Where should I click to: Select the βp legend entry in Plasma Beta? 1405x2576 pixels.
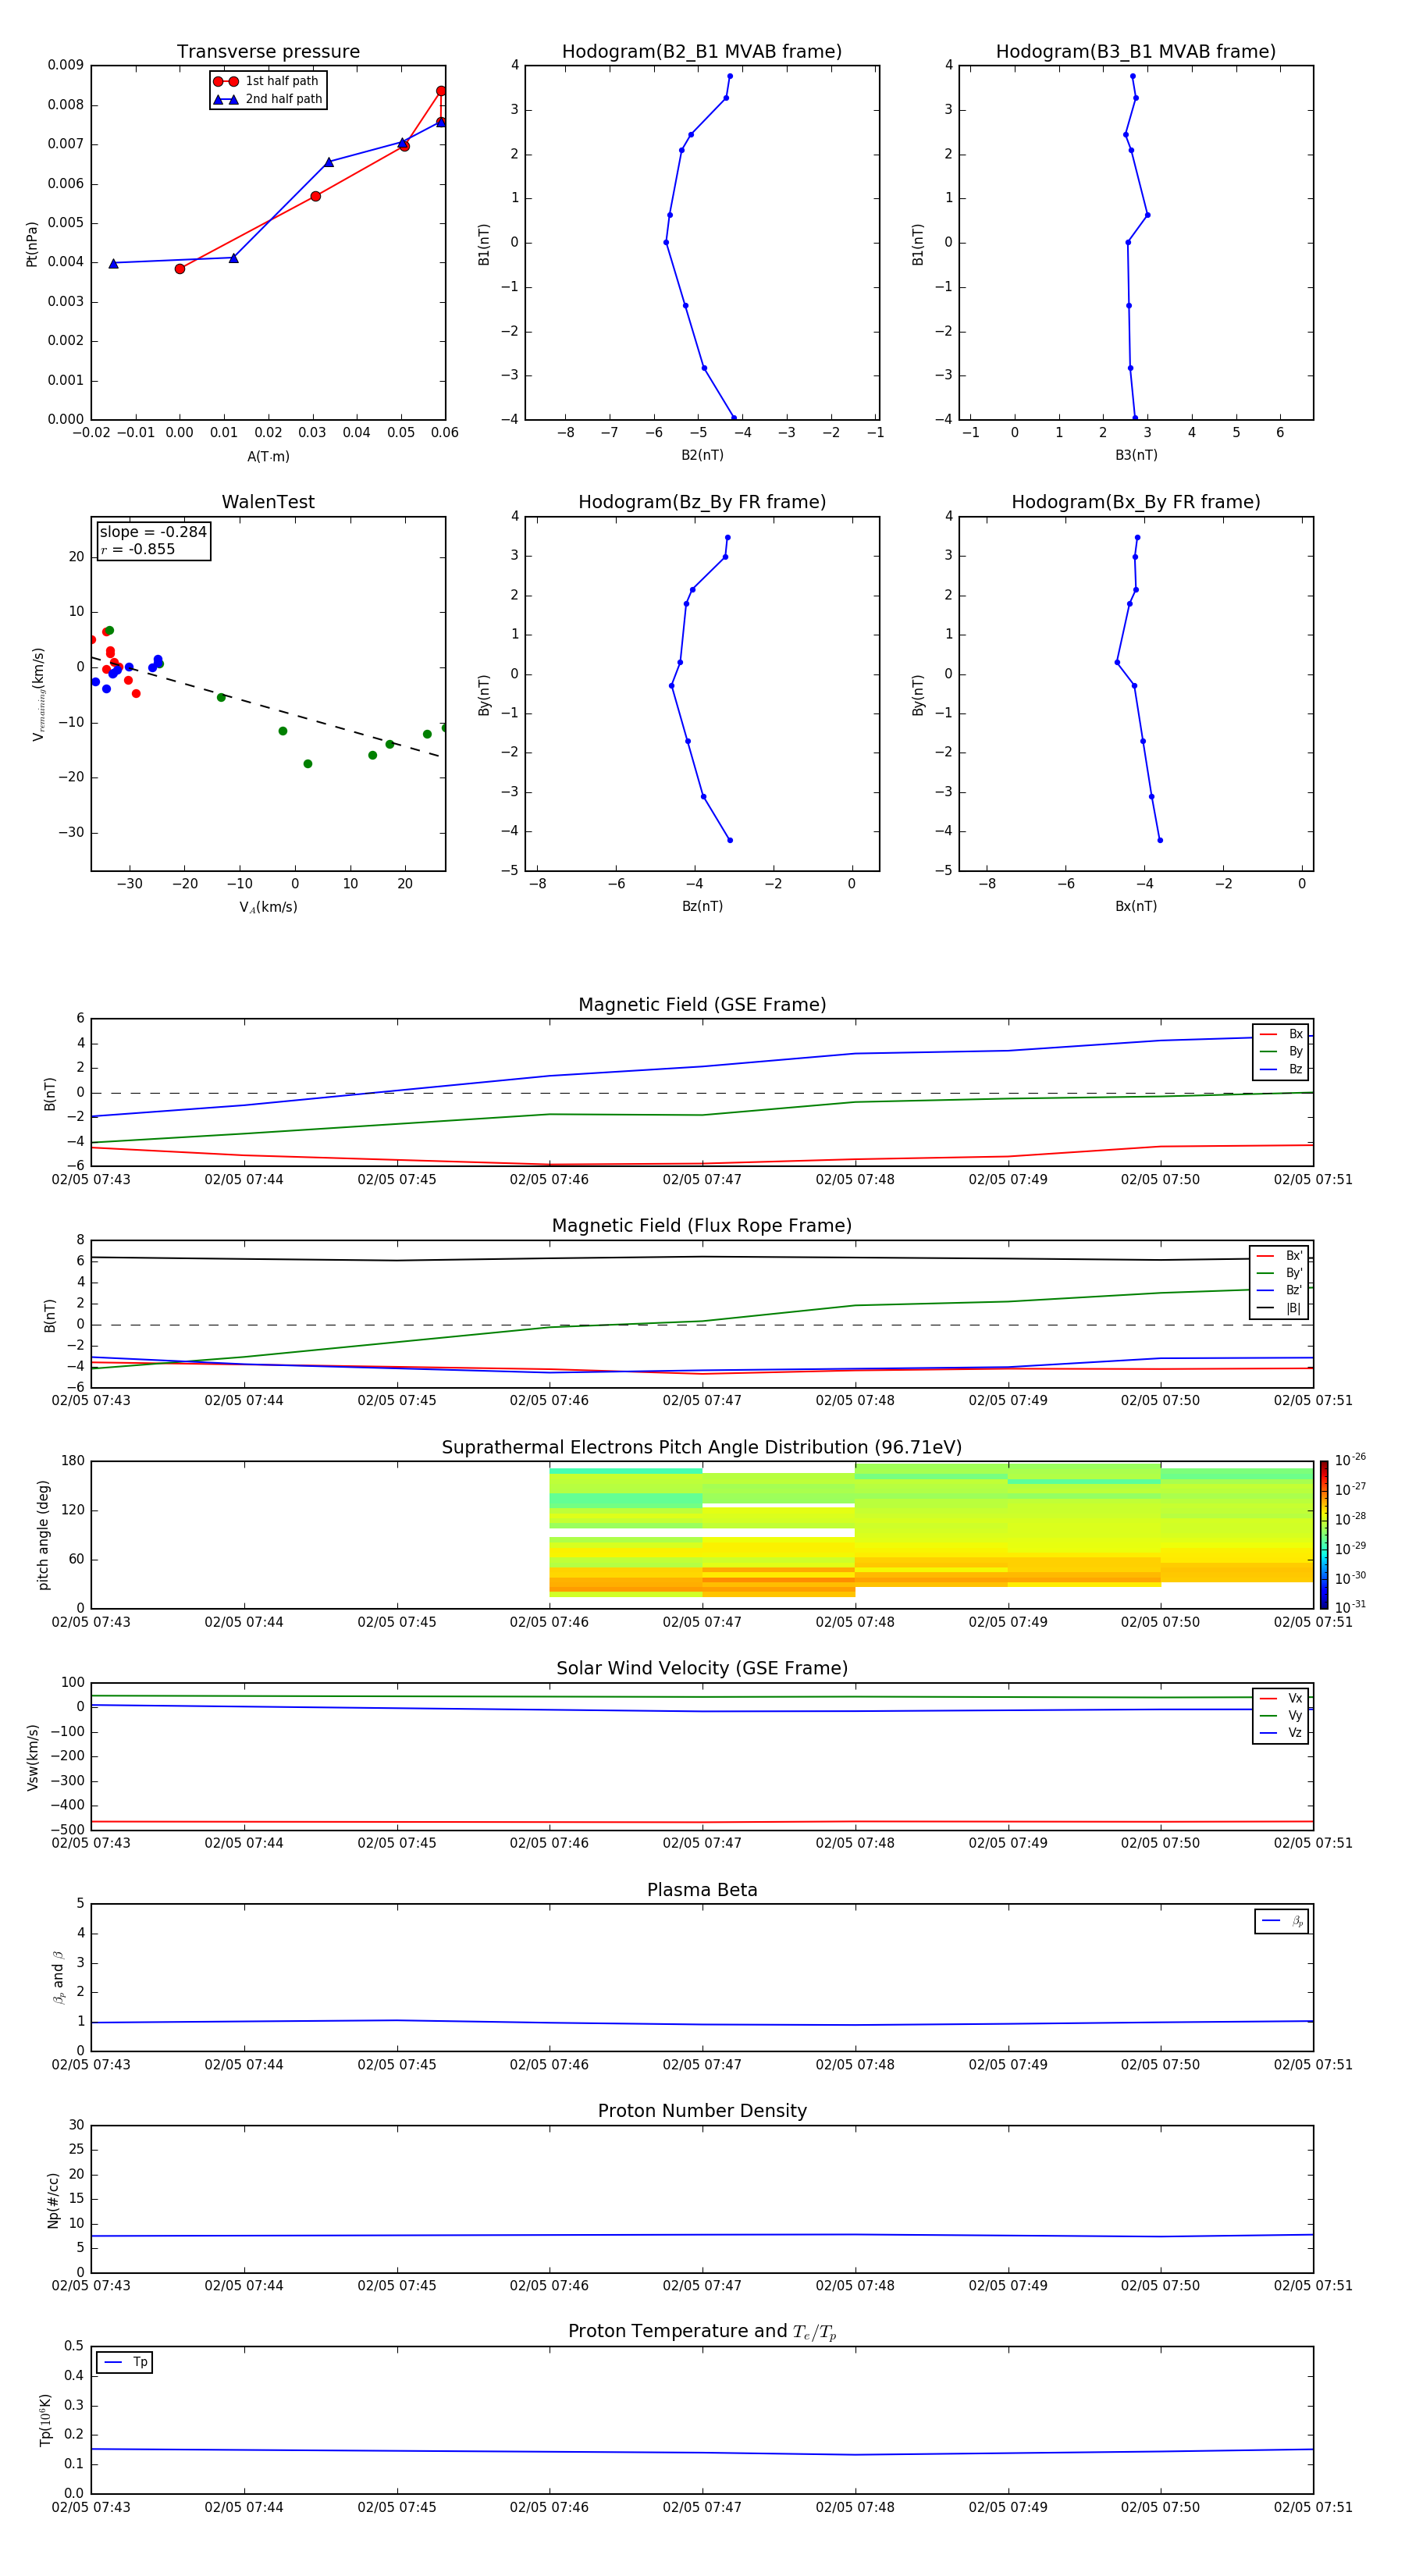tap(1282, 1921)
